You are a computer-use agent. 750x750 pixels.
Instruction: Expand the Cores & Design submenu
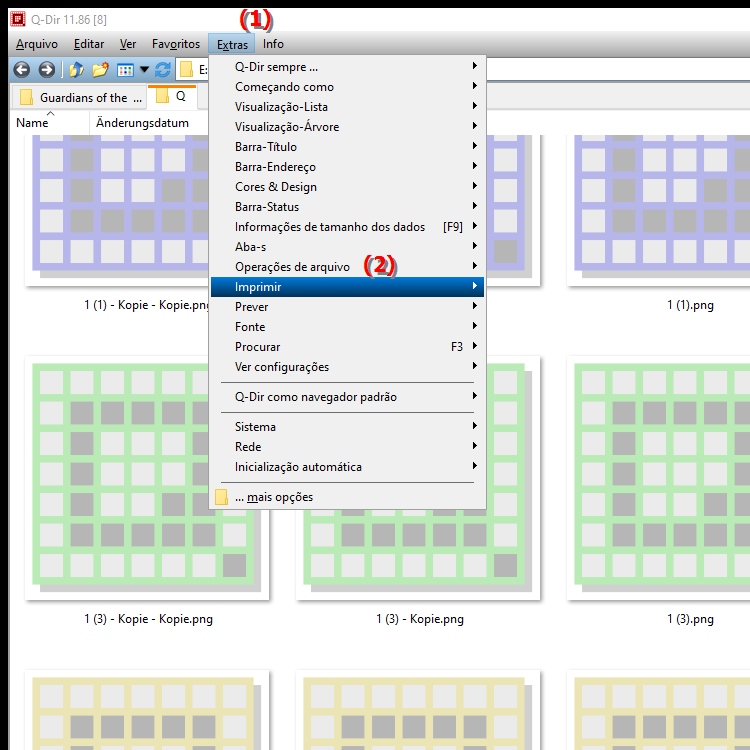coord(347,187)
